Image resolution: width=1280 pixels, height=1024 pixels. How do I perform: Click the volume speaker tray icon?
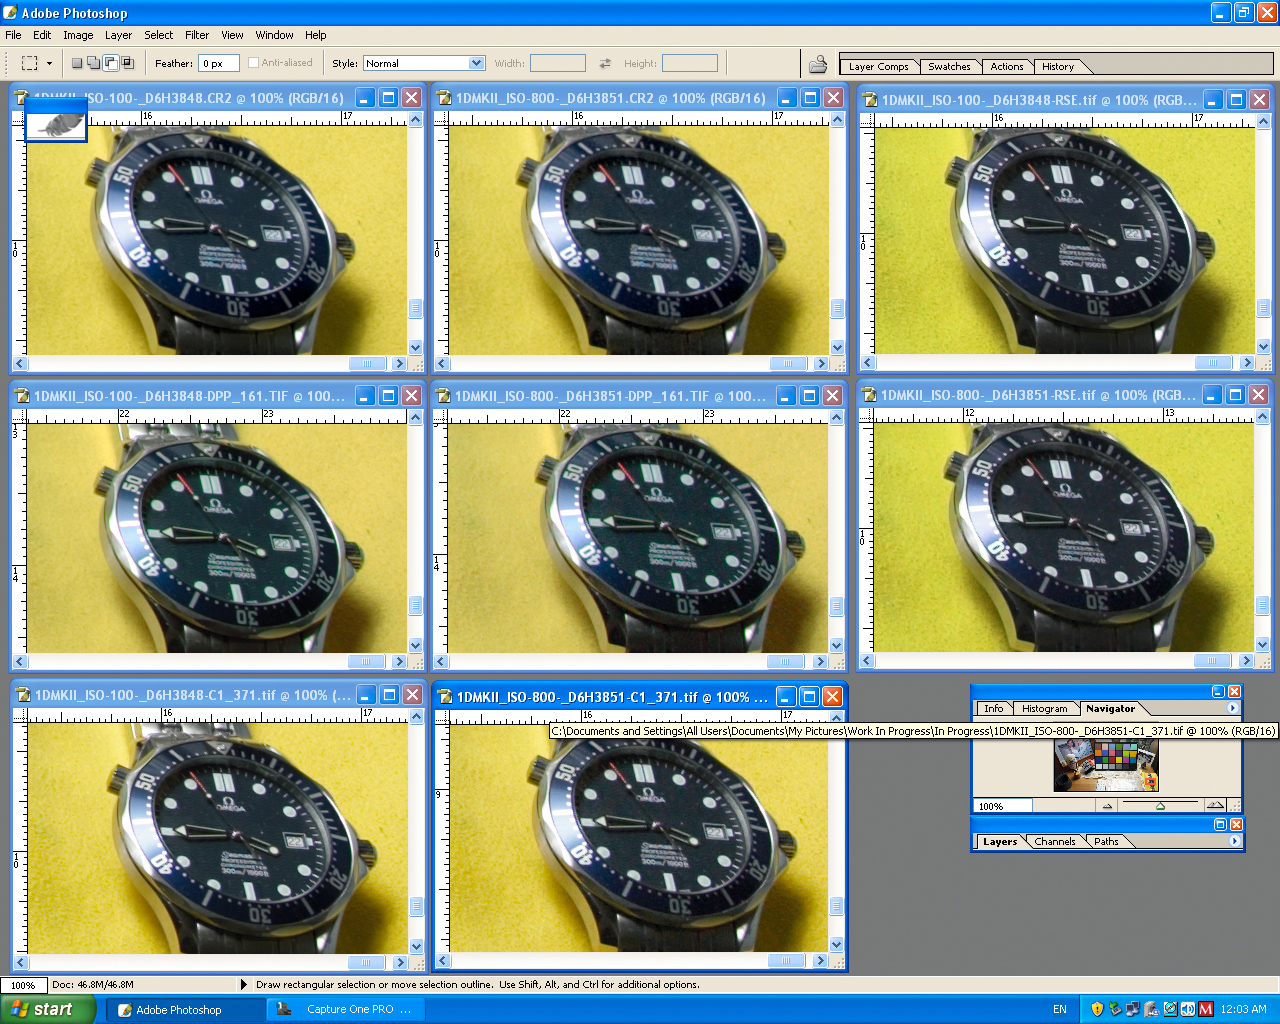coord(1187,1009)
